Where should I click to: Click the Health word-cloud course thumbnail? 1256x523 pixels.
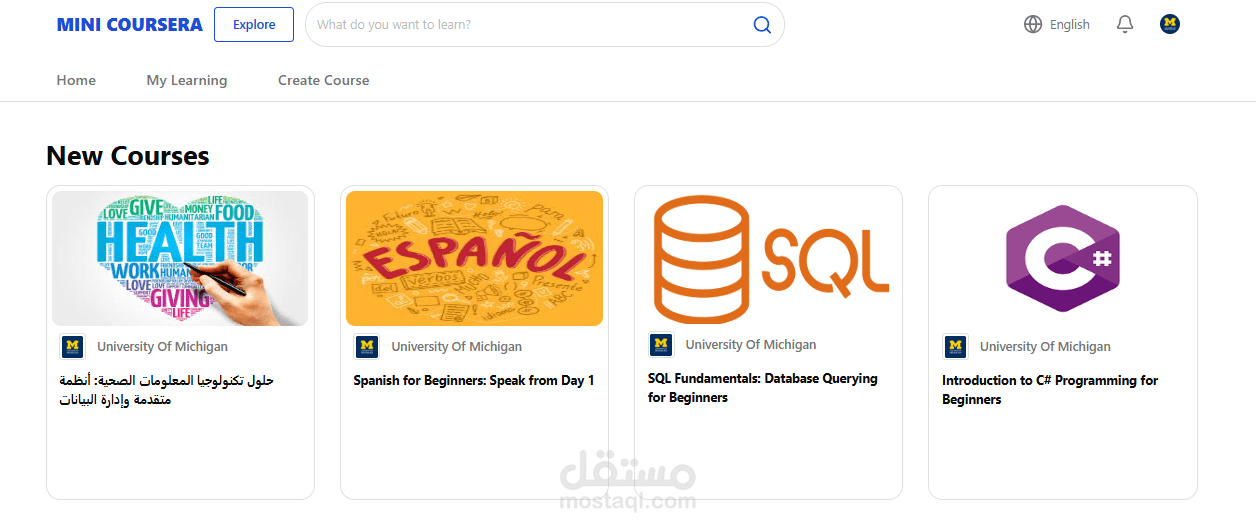(180, 258)
